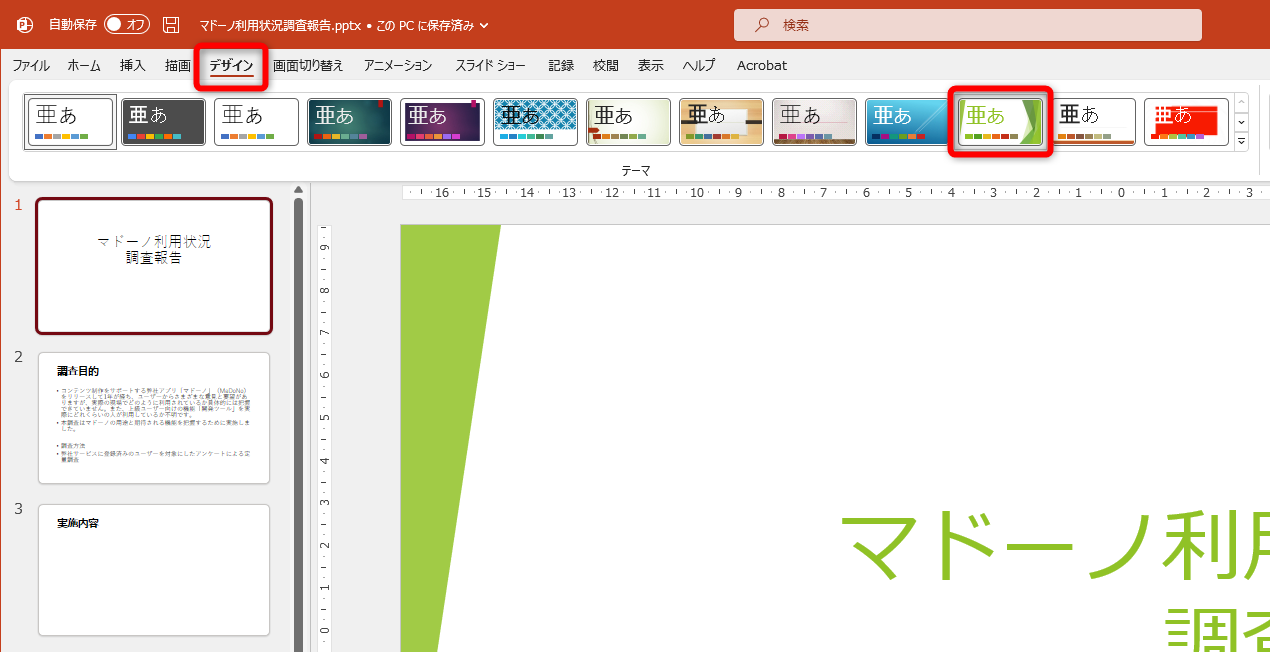Apply the teal Ion theme
The height and width of the screenshot is (652, 1270).
click(349, 121)
